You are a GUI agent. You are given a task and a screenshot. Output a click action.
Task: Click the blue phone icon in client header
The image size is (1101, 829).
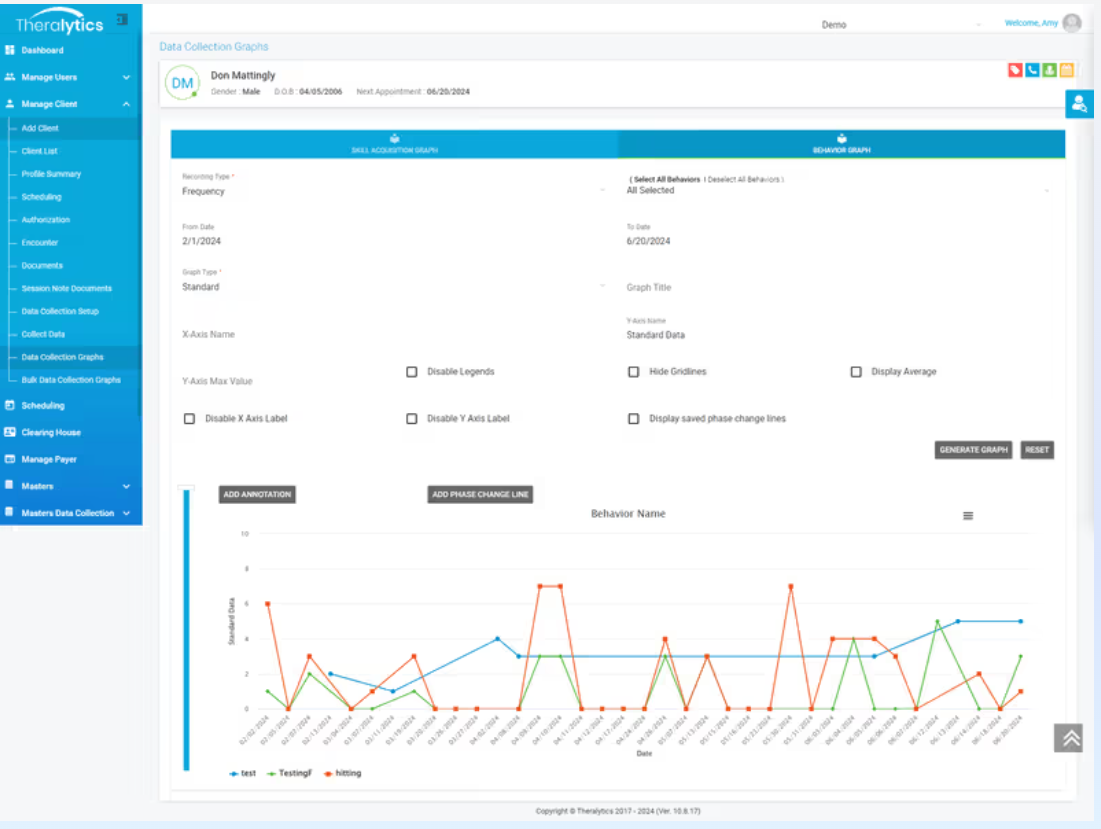click(x=1032, y=69)
